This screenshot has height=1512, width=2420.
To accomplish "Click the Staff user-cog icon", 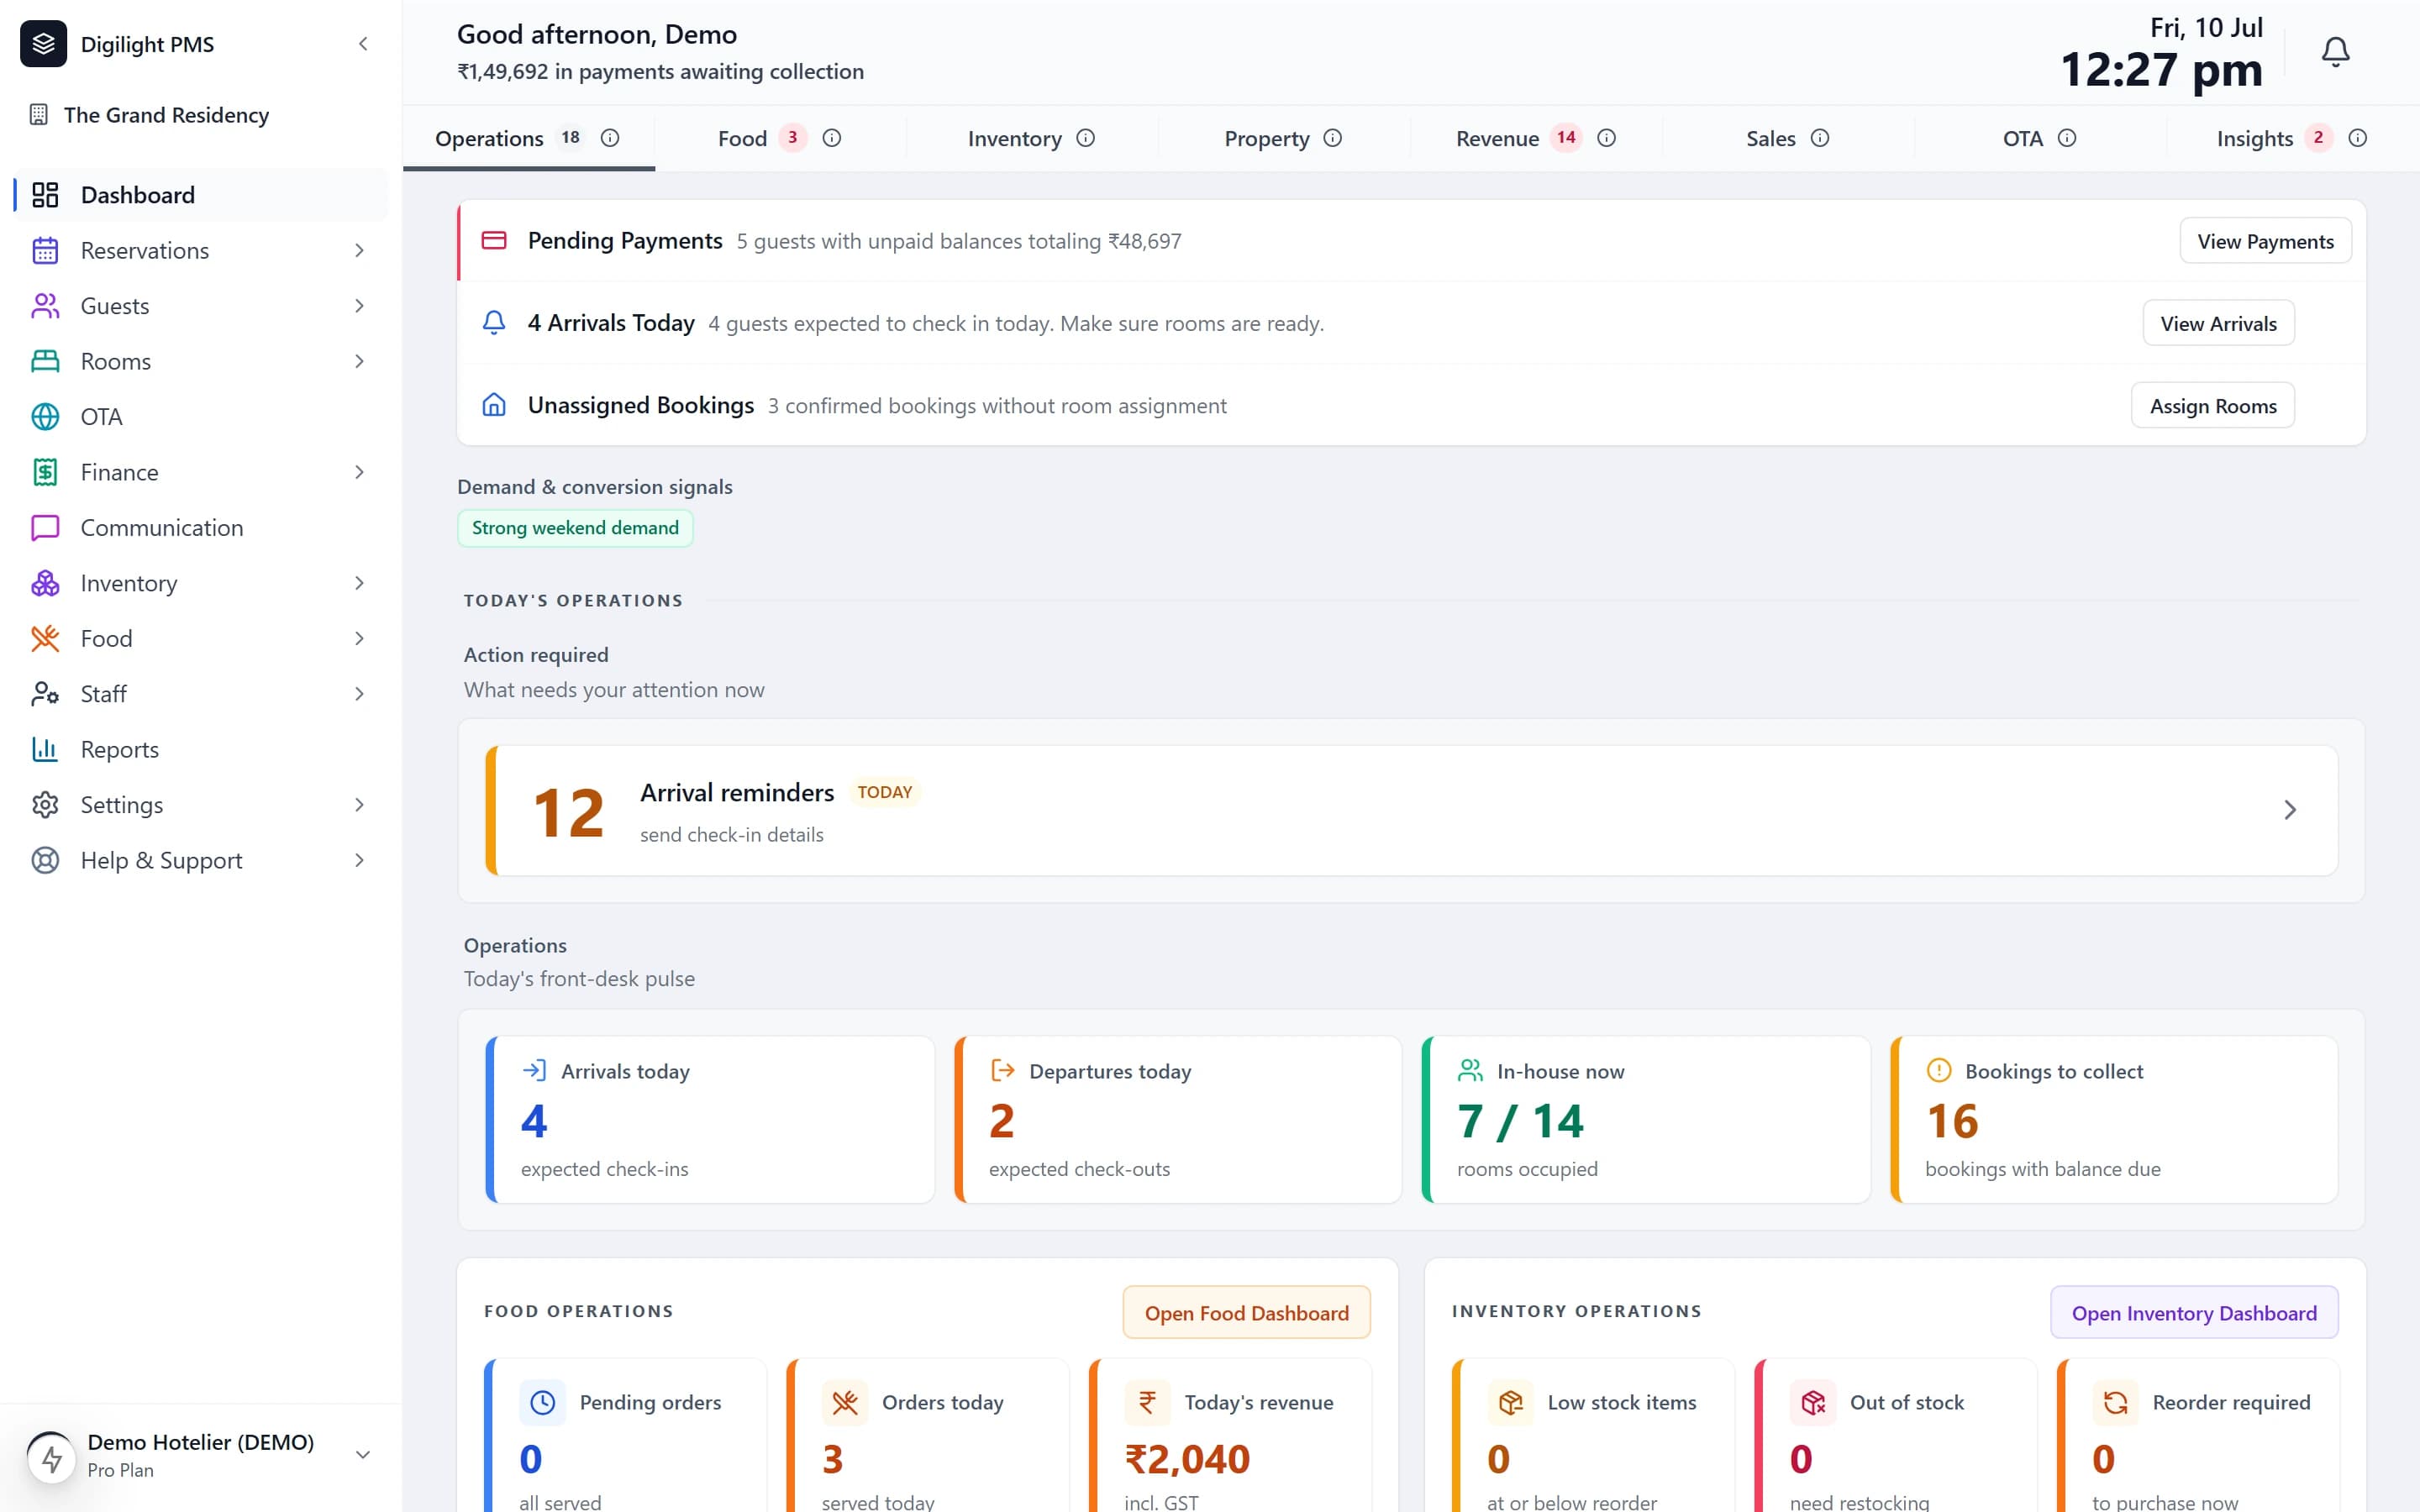I will pyautogui.click(x=45, y=694).
